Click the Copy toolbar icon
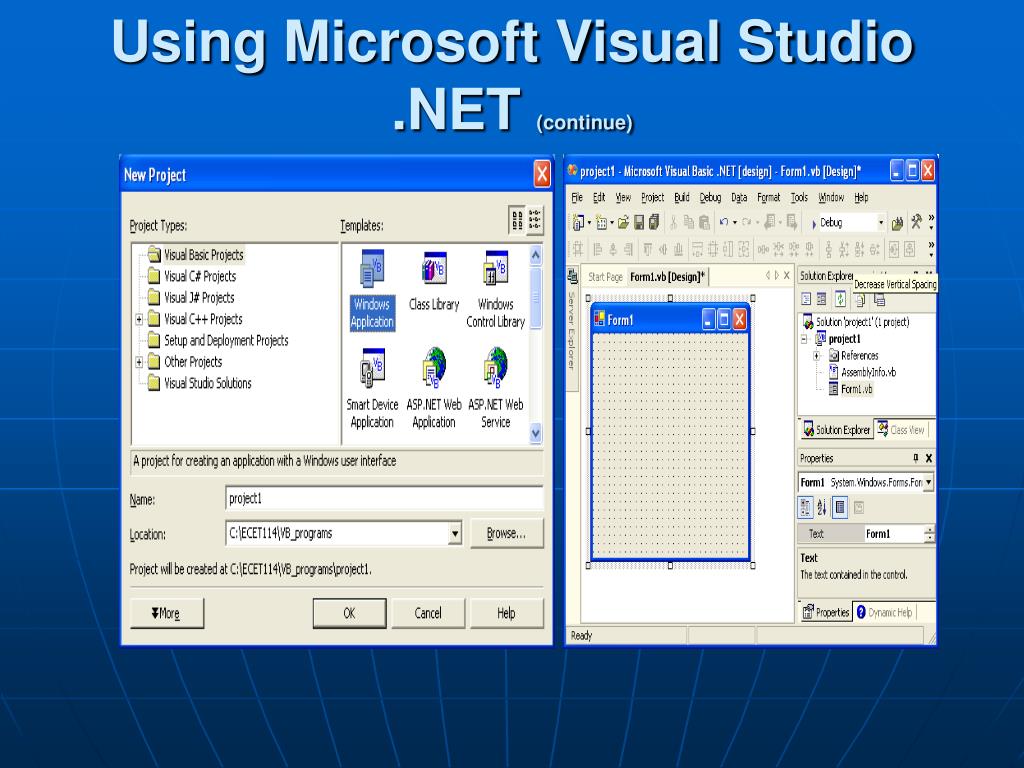Viewport: 1024px width, 768px height. click(x=688, y=223)
